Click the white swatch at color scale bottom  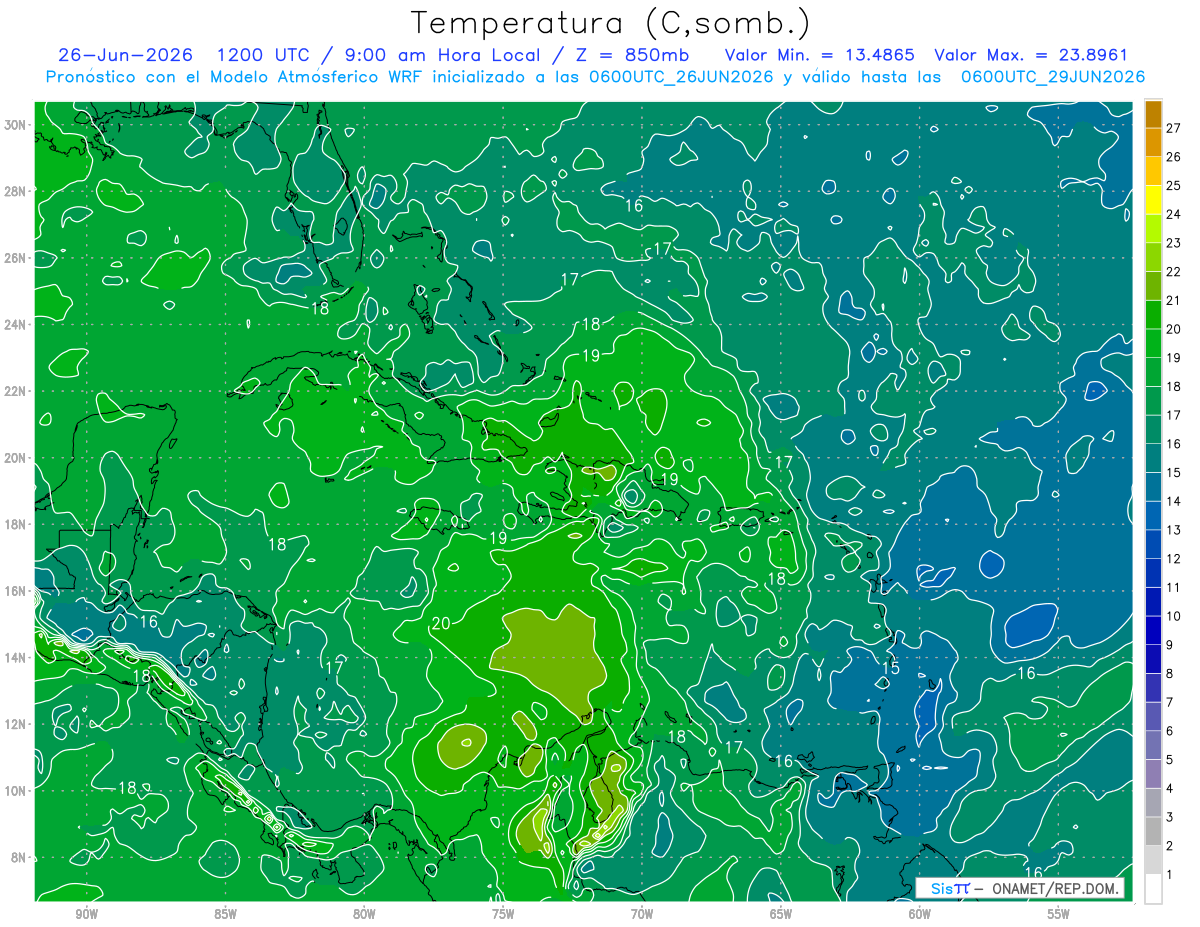coord(1153,889)
